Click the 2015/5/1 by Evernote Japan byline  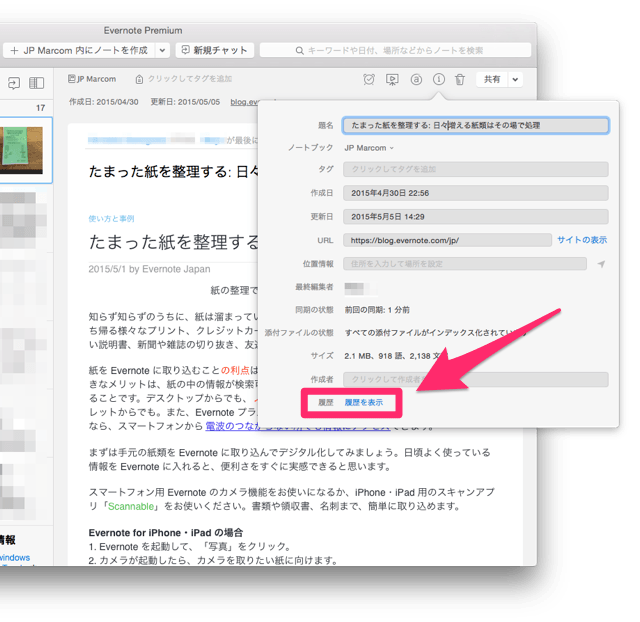coord(149,269)
